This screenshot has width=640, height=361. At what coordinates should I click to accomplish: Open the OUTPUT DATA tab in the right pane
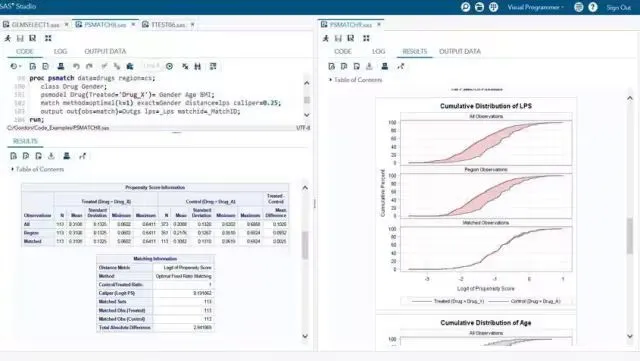pyautogui.click(x=460, y=51)
